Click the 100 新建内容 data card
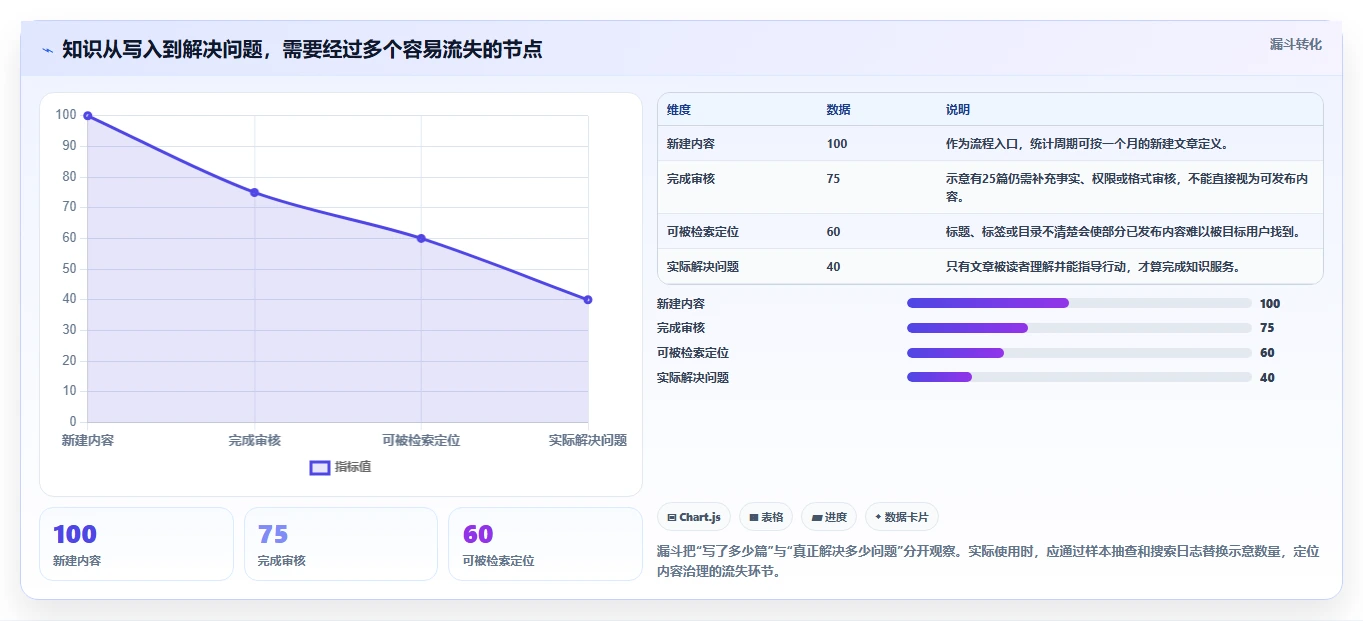Screen dimensions: 1363x621 pyautogui.click(x=136, y=544)
